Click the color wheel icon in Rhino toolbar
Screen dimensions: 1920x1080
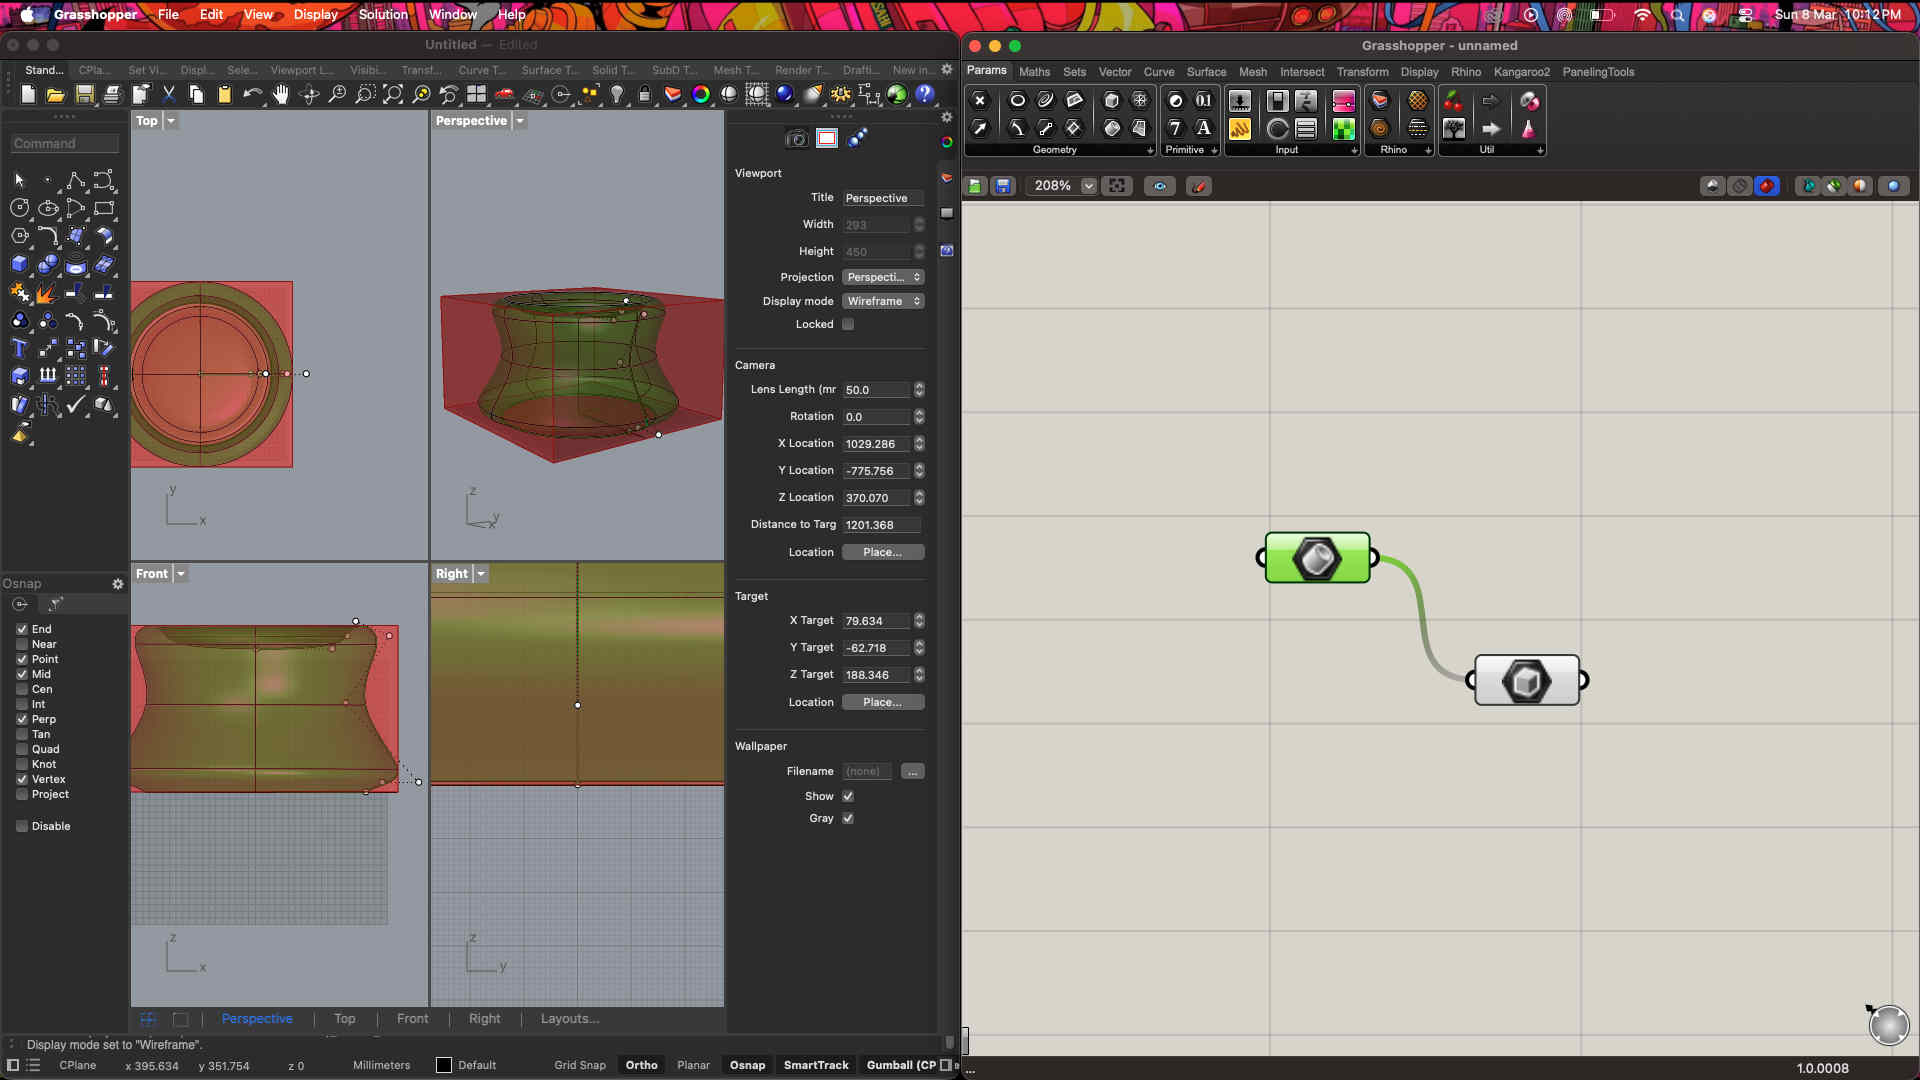701,94
